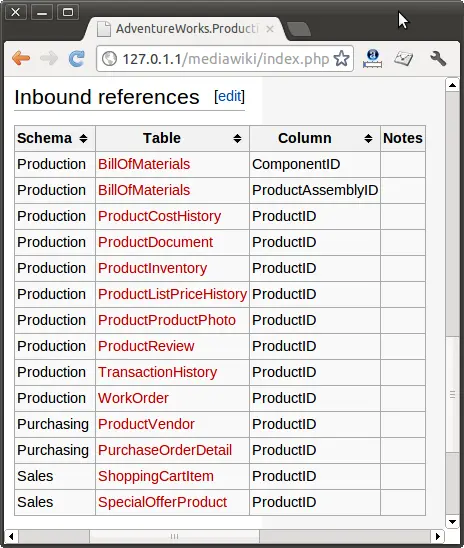This screenshot has width=464, height=548.
Task: Open the ProductInventory link
Action: pos(152,268)
